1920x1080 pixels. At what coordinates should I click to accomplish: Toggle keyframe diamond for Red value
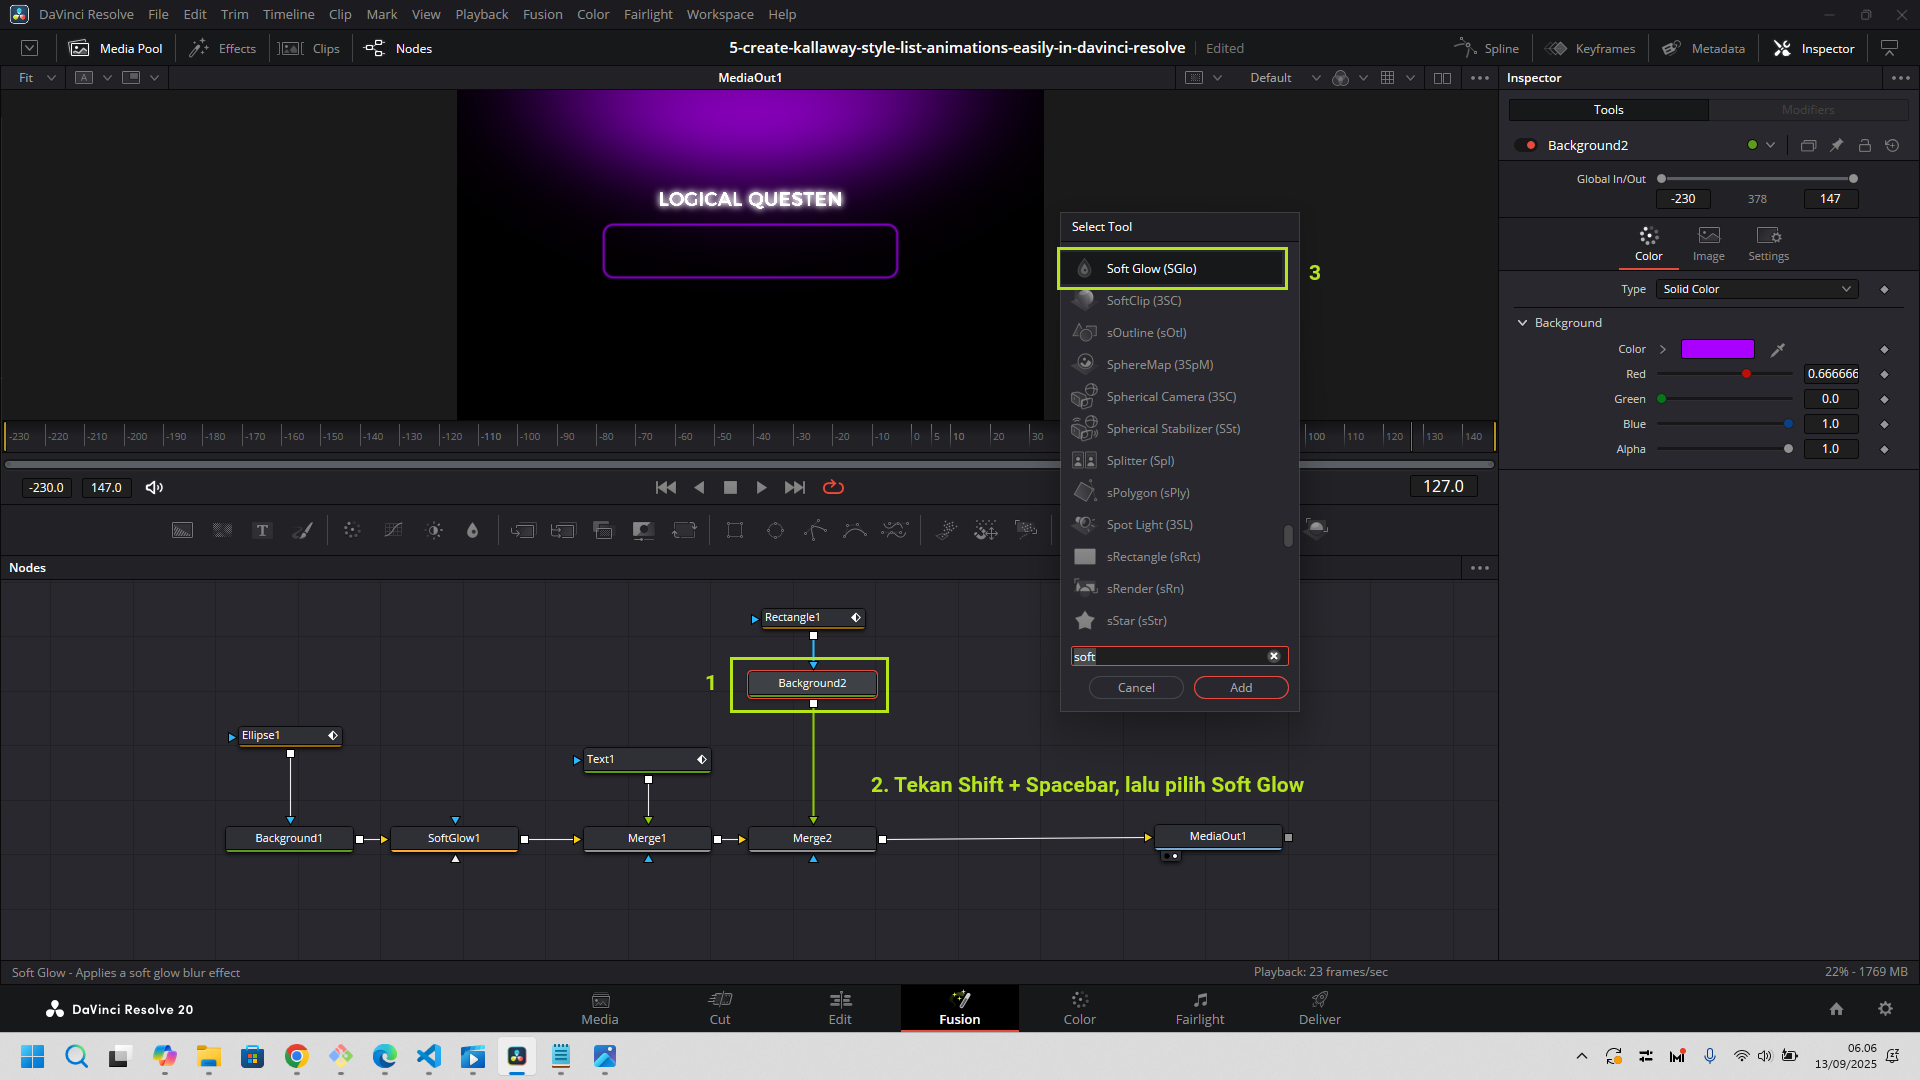pos(1884,374)
